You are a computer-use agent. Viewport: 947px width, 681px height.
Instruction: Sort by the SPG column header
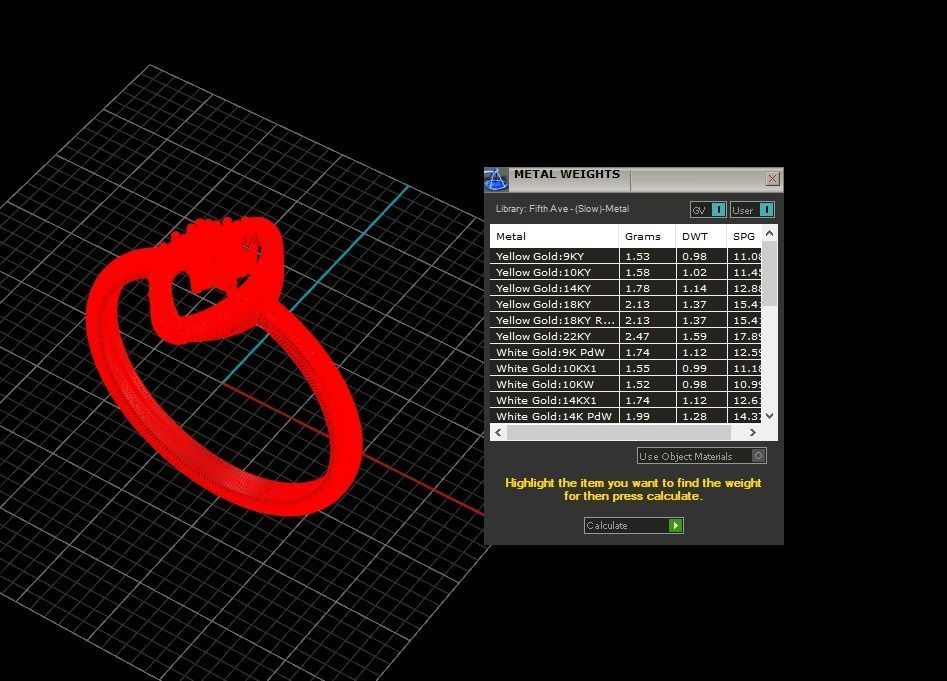[x=745, y=237]
